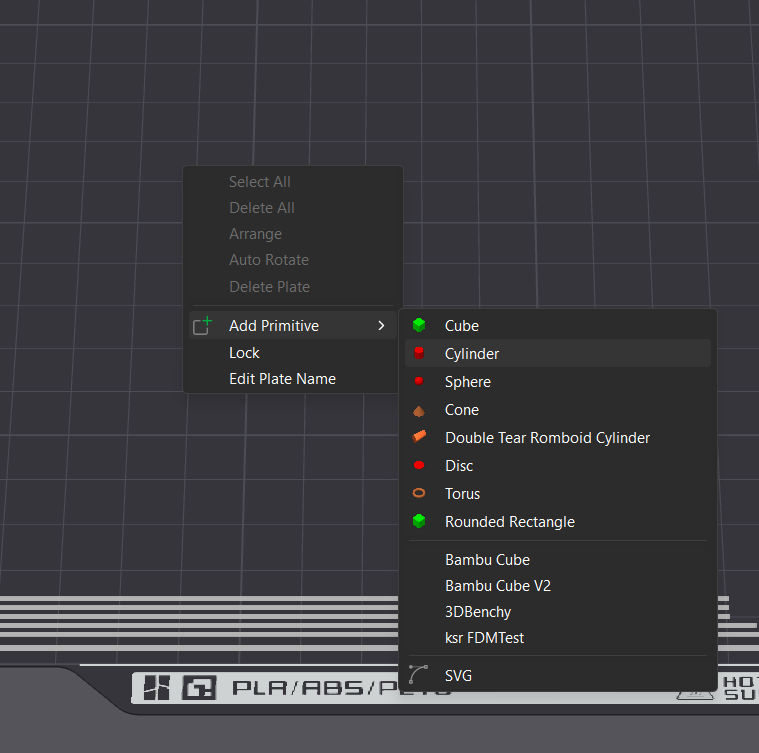Click the red Disc icon
This screenshot has width=759, height=753.
[x=419, y=466]
